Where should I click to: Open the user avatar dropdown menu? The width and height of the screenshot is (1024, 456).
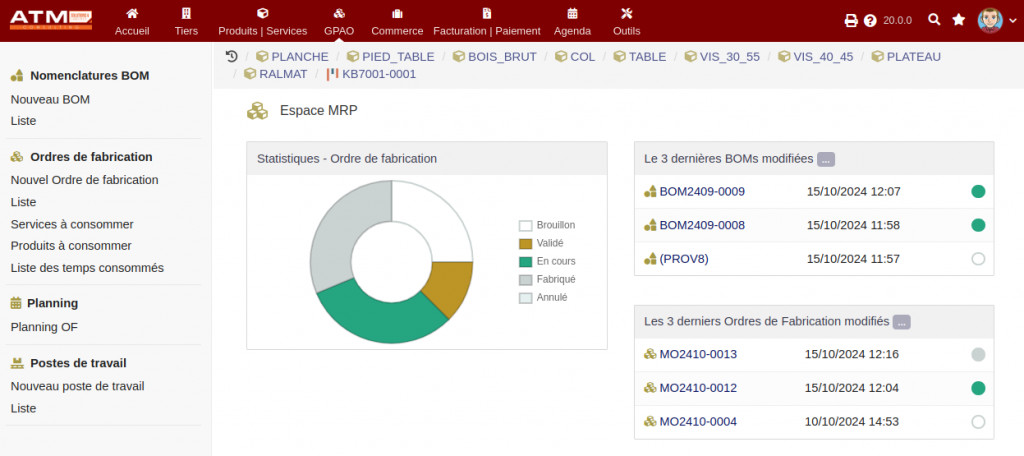point(990,20)
